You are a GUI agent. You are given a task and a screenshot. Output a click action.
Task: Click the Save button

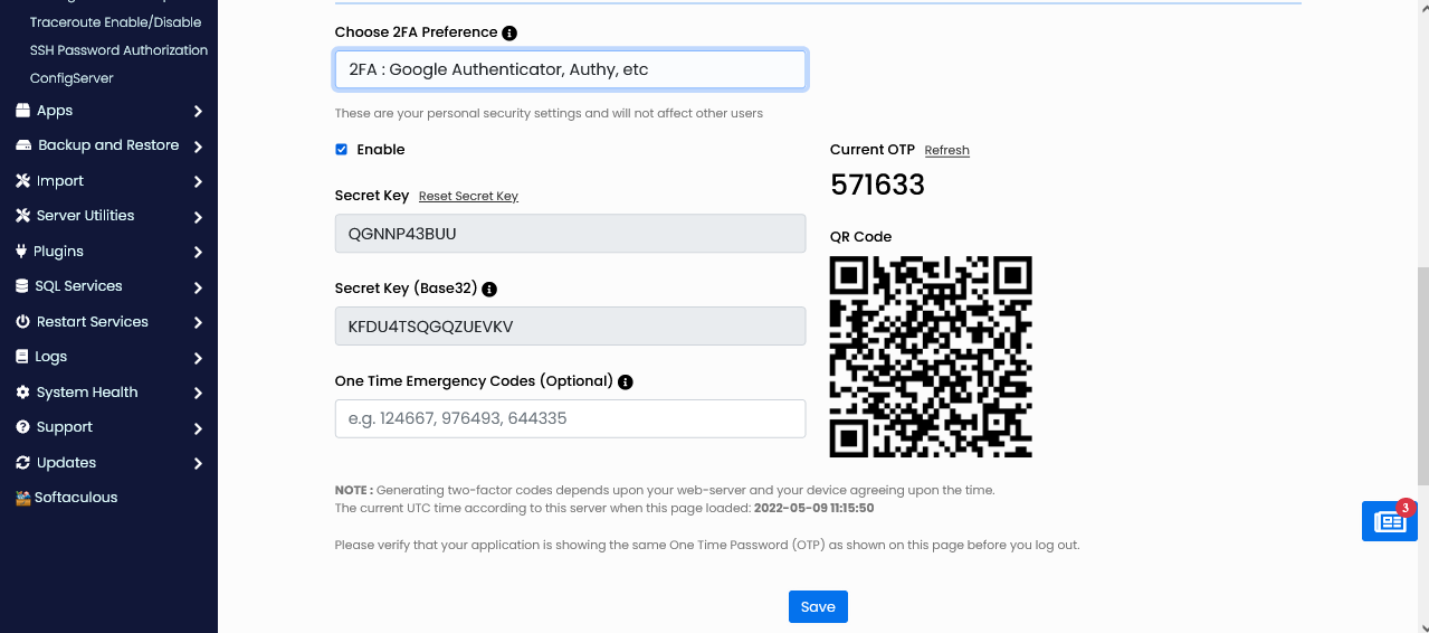[818, 606]
